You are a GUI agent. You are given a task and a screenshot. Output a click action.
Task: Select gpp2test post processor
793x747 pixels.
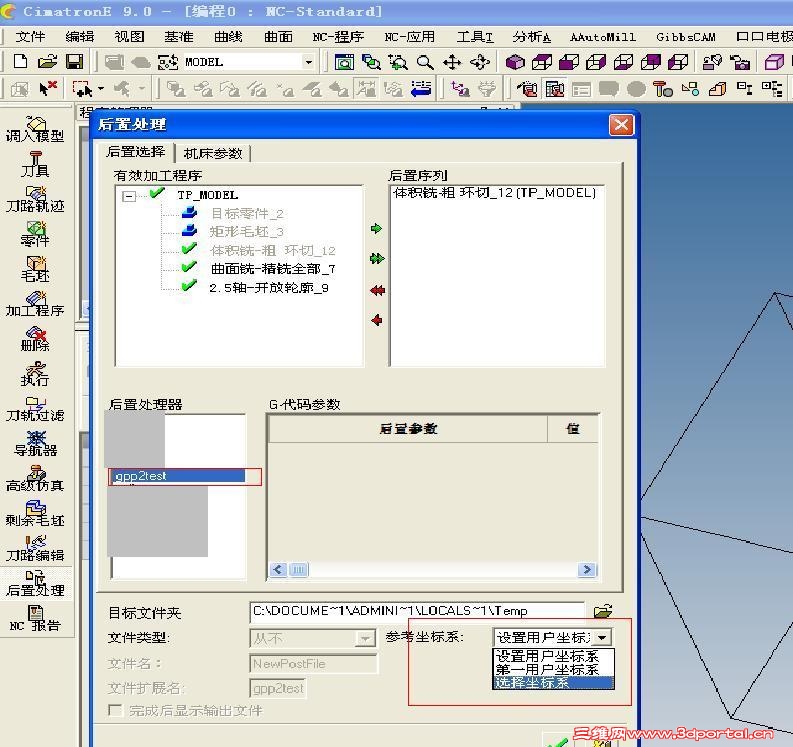click(178, 476)
